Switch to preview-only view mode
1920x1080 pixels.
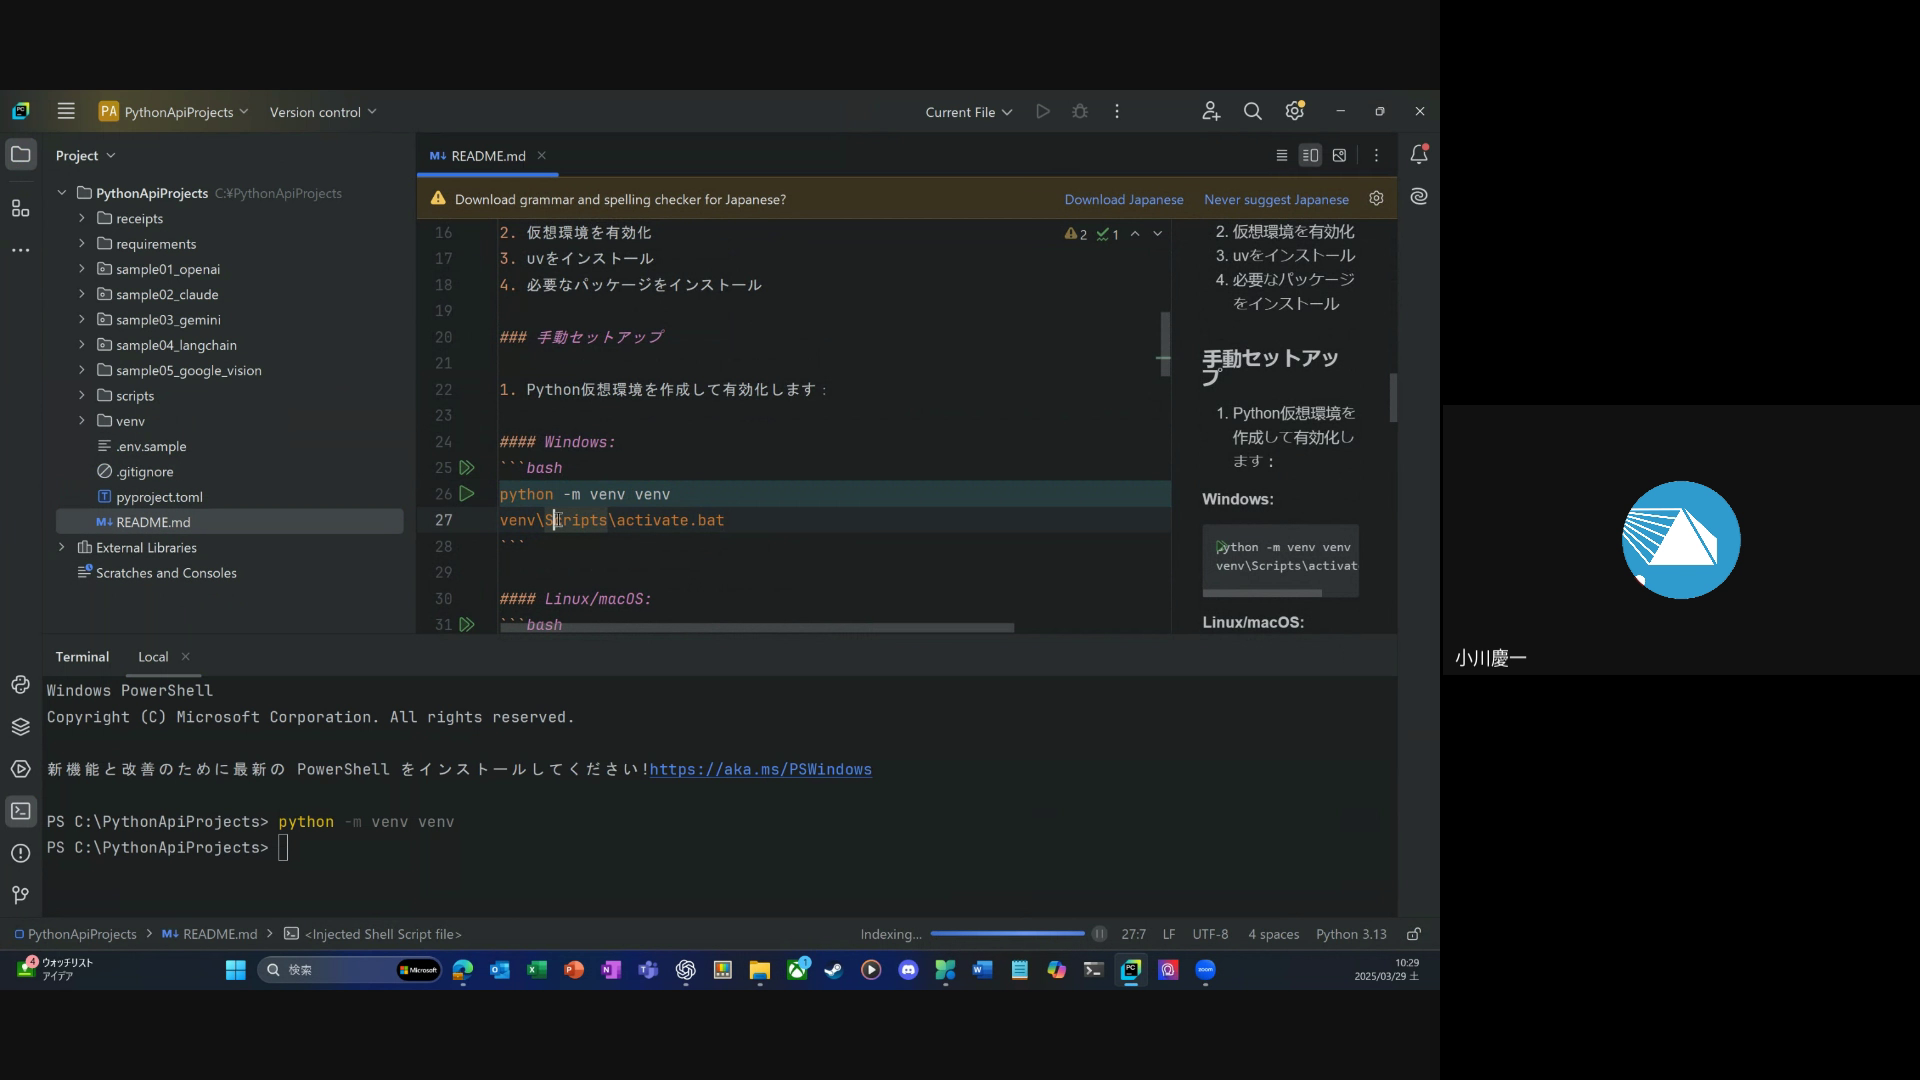1339,155
